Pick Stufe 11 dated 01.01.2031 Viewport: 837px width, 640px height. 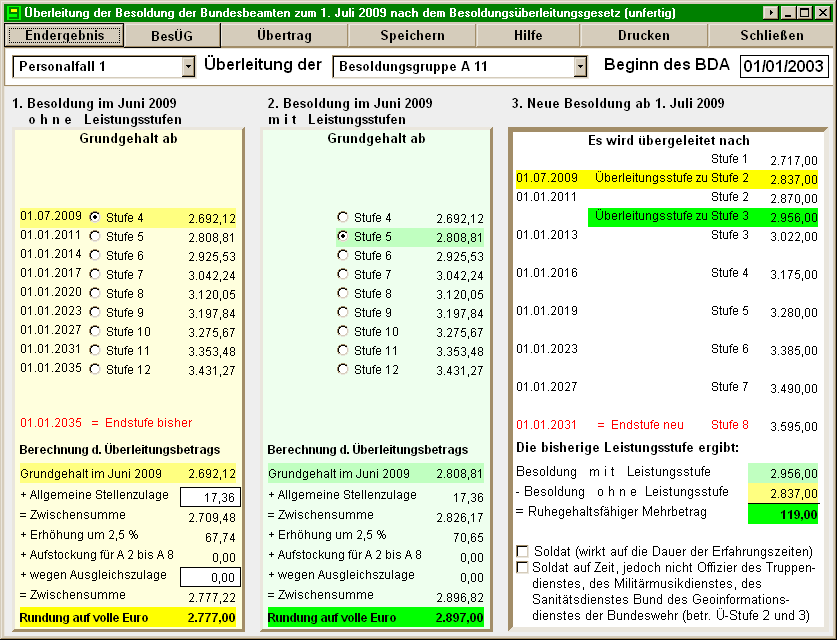[95, 350]
